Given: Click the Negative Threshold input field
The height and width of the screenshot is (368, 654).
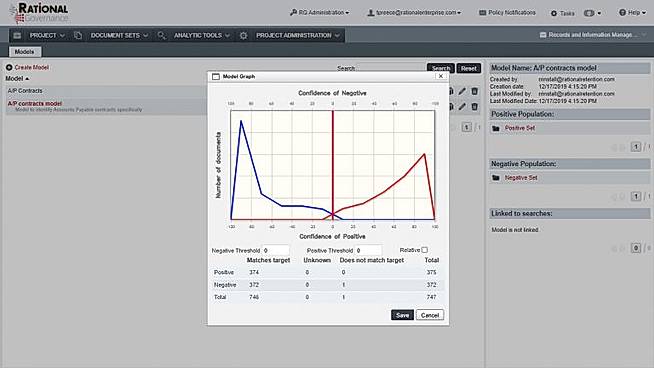Looking at the screenshot, I should coord(276,250).
